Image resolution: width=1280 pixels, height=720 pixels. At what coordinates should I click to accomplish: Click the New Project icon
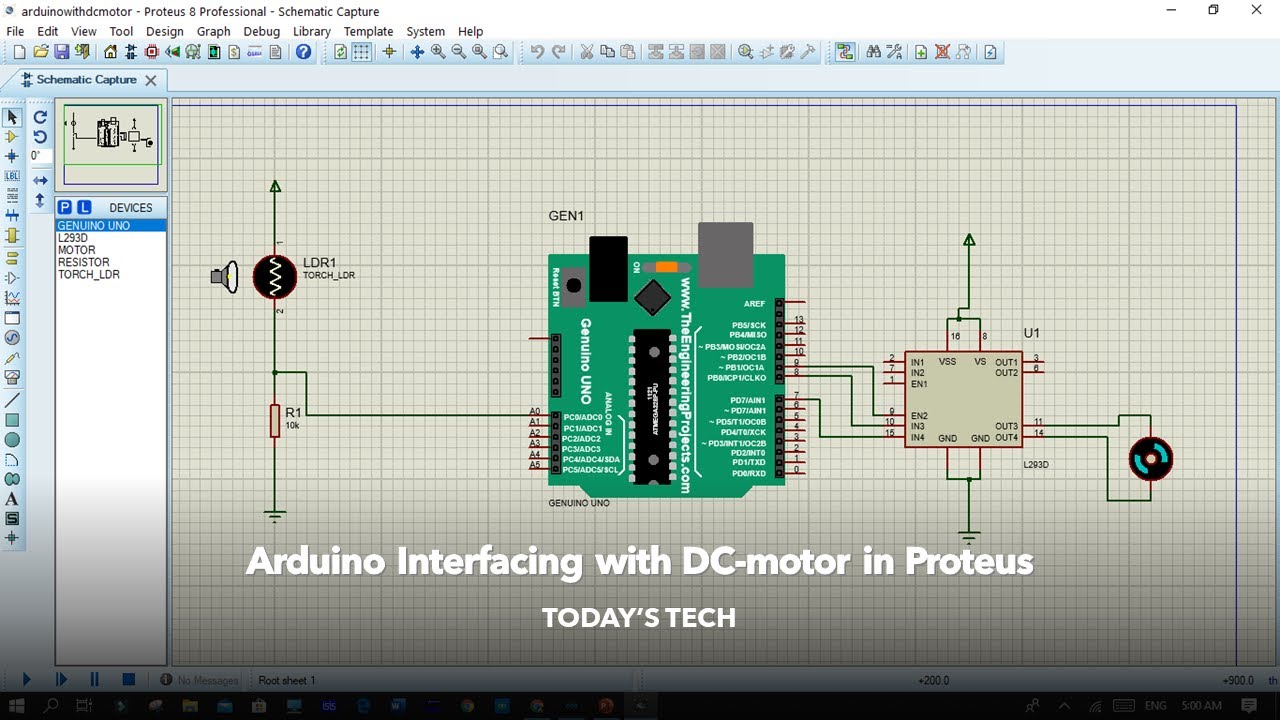tap(19, 52)
